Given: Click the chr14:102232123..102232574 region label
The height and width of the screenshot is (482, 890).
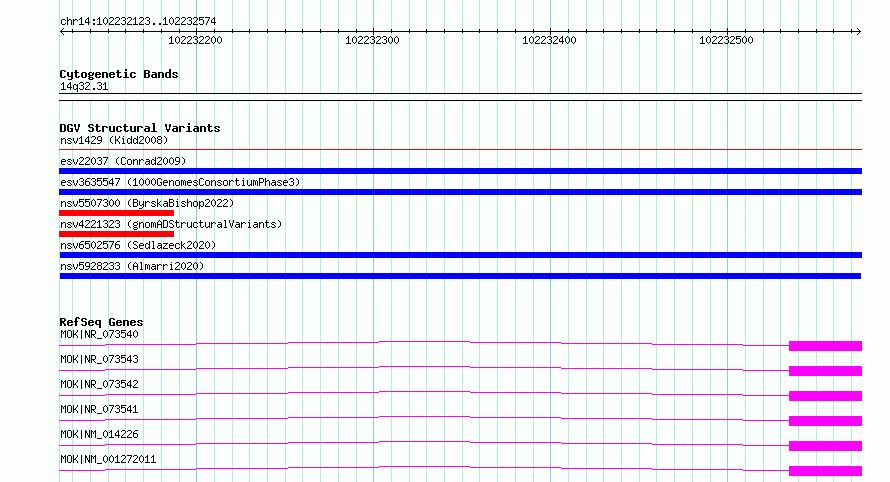Looking at the screenshot, I should point(138,21).
